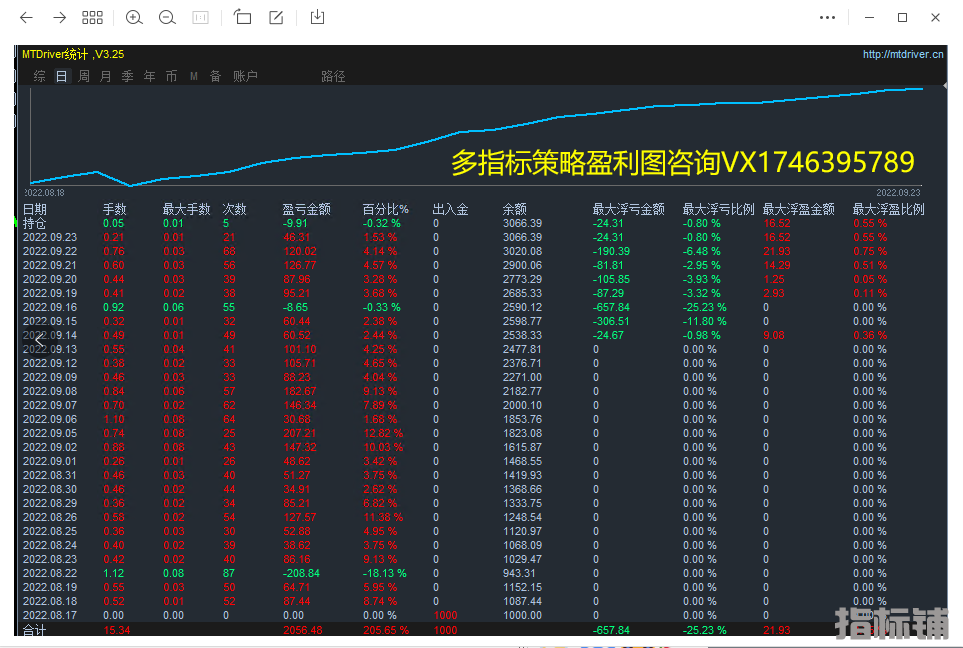Show the image at actual 1:1 size
This screenshot has height=648, width=963.
(200, 17)
